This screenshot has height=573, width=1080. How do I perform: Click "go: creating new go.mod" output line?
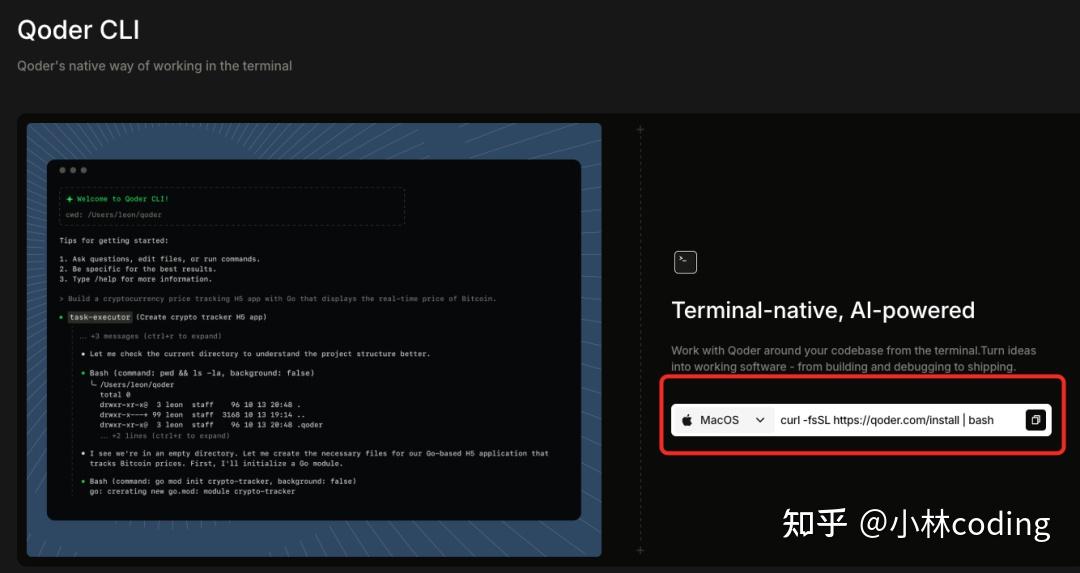click(x=192, y=492)
